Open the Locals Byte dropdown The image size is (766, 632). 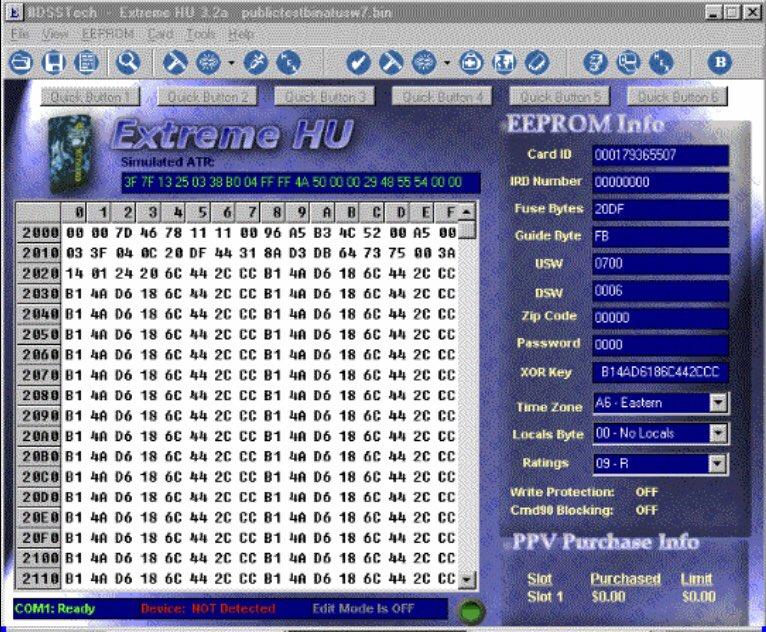click(x=717, y=433)
